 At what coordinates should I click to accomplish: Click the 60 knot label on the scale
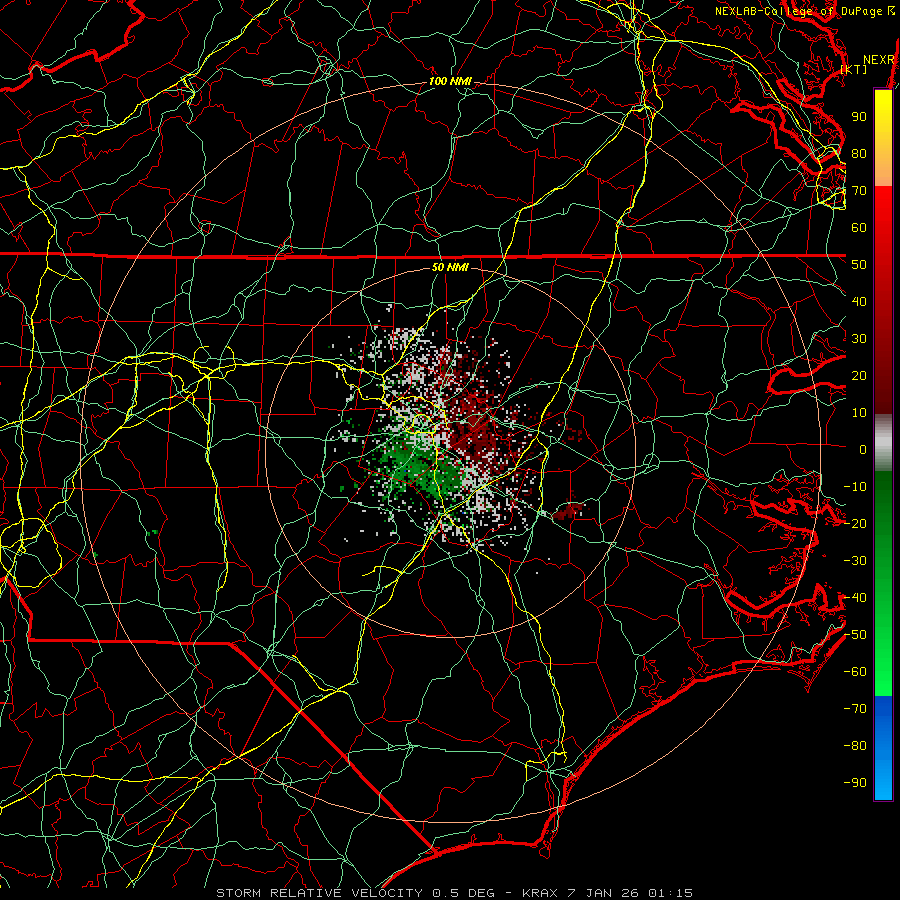coord(859,227)
